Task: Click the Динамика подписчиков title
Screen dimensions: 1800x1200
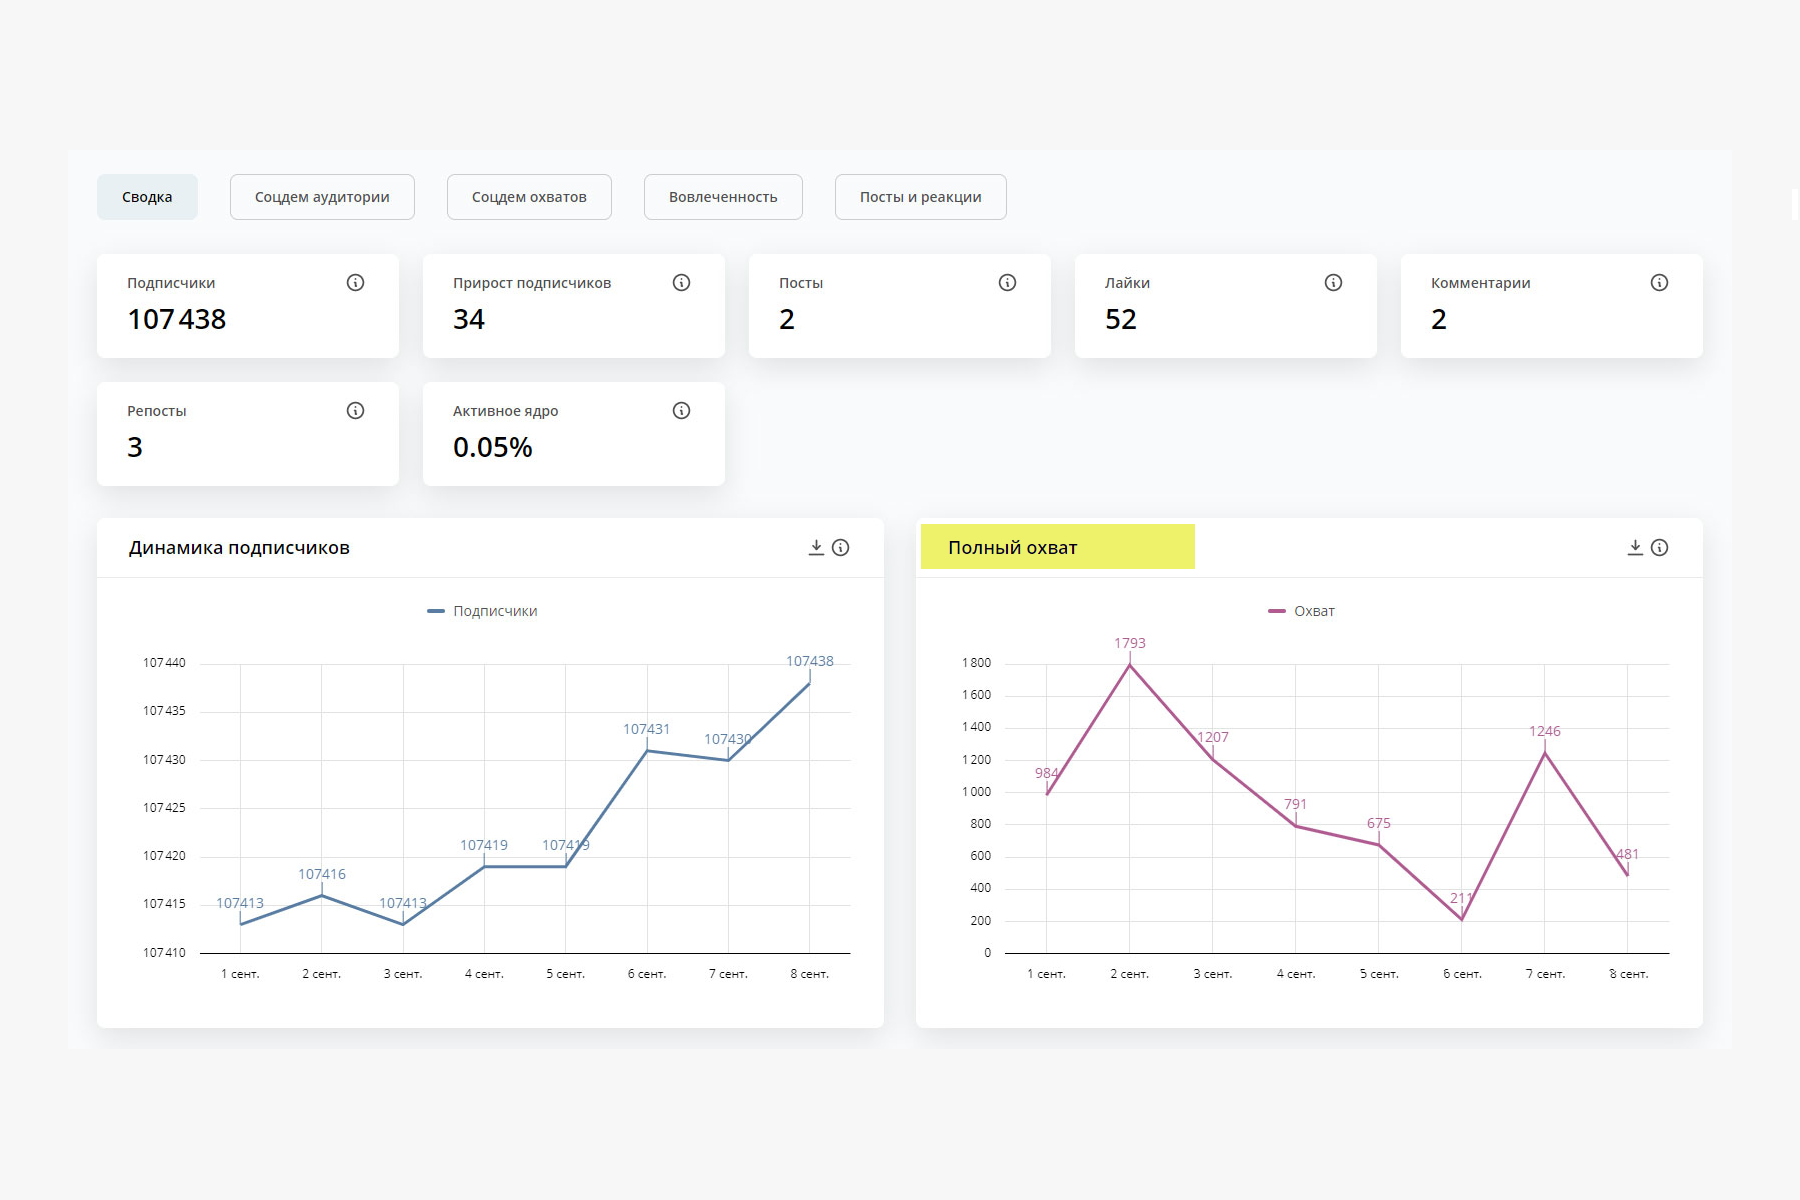Action: click(239, 548)
